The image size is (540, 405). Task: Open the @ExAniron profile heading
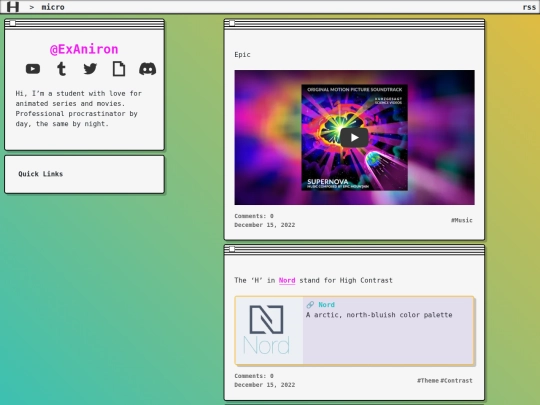[x=84, y=49]
